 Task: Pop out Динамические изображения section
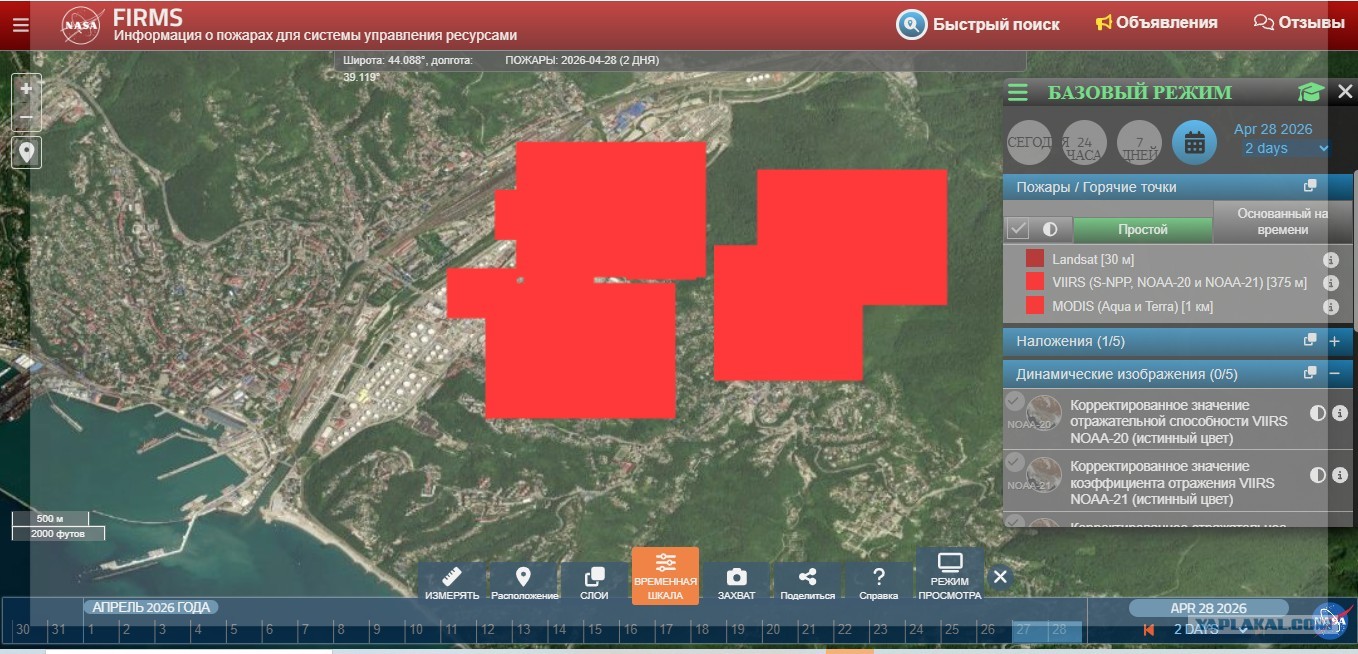coord(1310,373)
